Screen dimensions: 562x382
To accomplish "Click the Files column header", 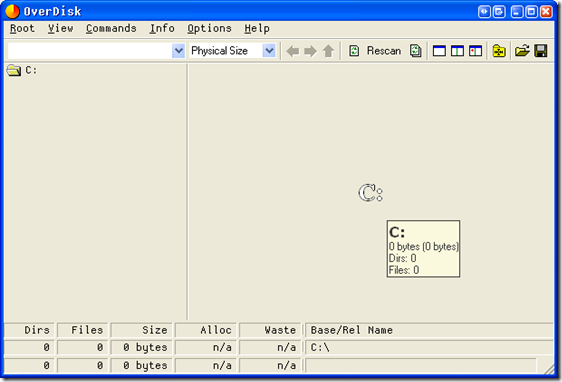I will (82, 330).
